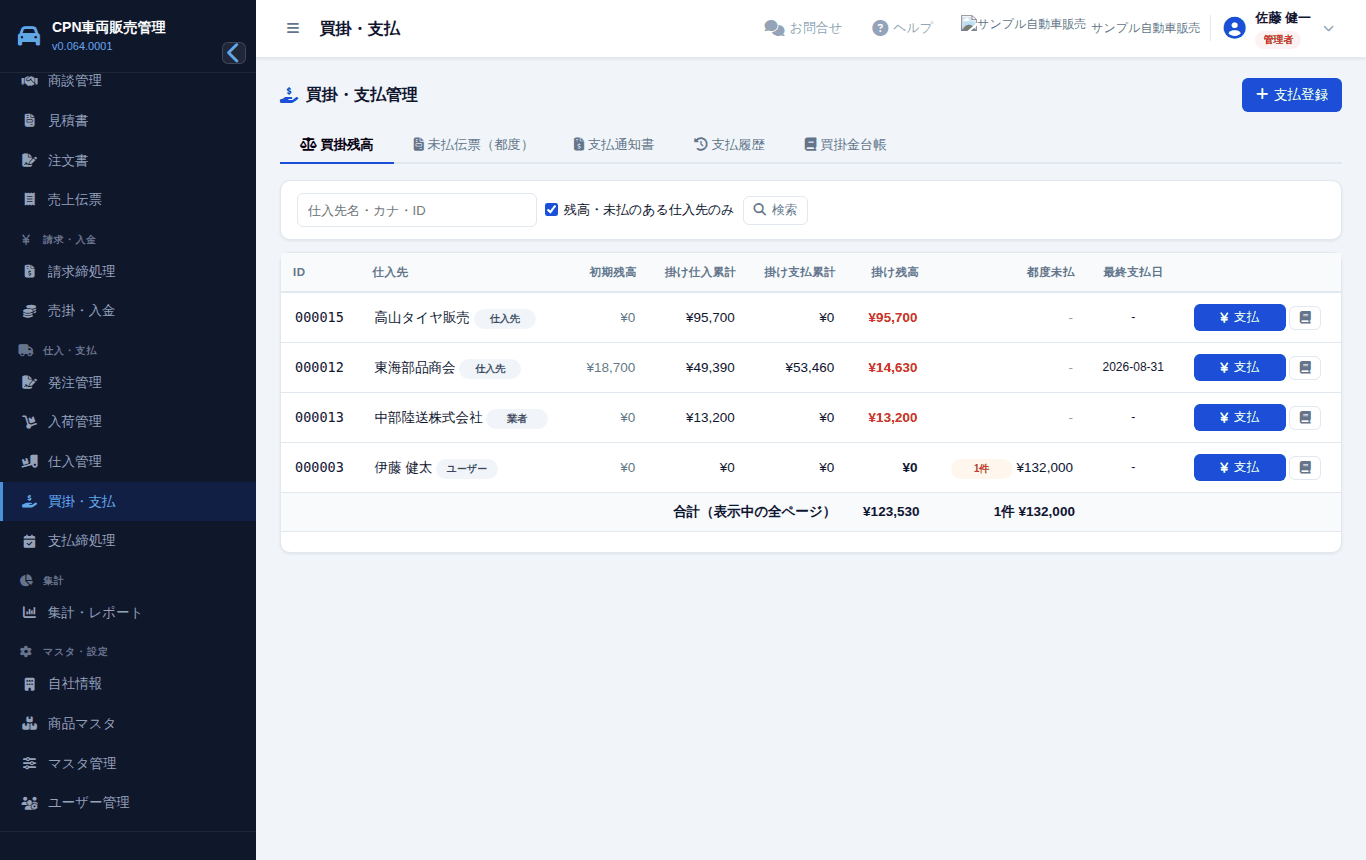Image resolution: width=1366 pixels, height=860 pixels.
Task: Click the 検索 search button
Action: pyautogui.click(x=775, y=210)
